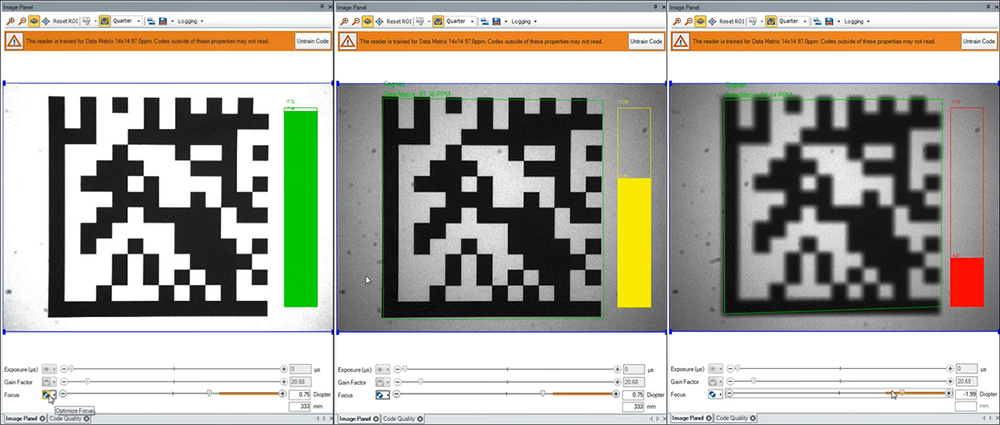Toggle highlighted image resolution button in right panel
The width and height of the screenshot is (1000, 425).
coord(771,21)
